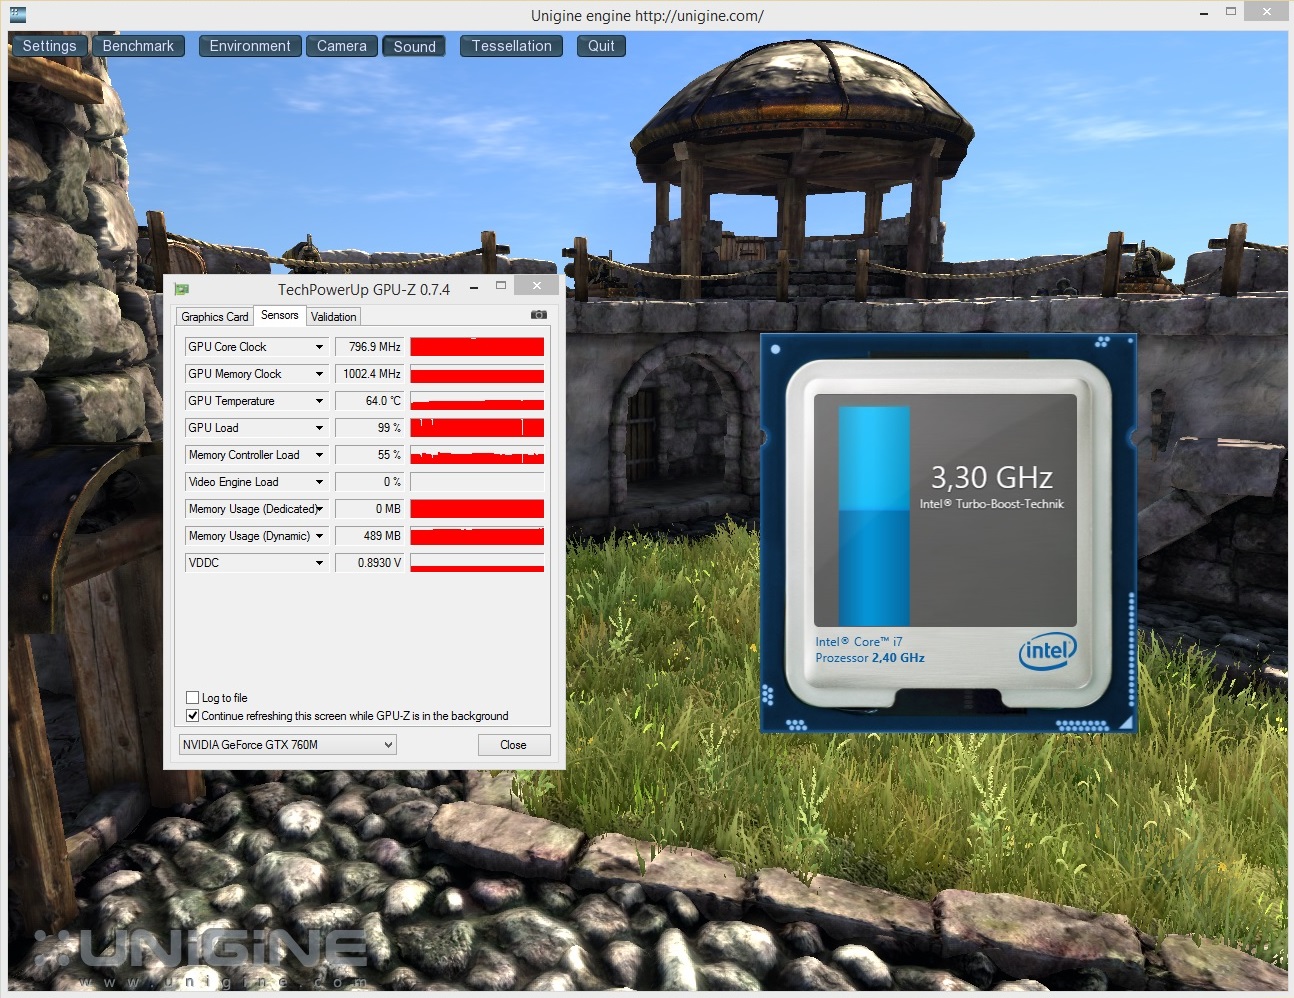The image size is (1294, 998).
Task: Expand the GPU Memory Clock sensor dropdown
Action: coord(319,374)
